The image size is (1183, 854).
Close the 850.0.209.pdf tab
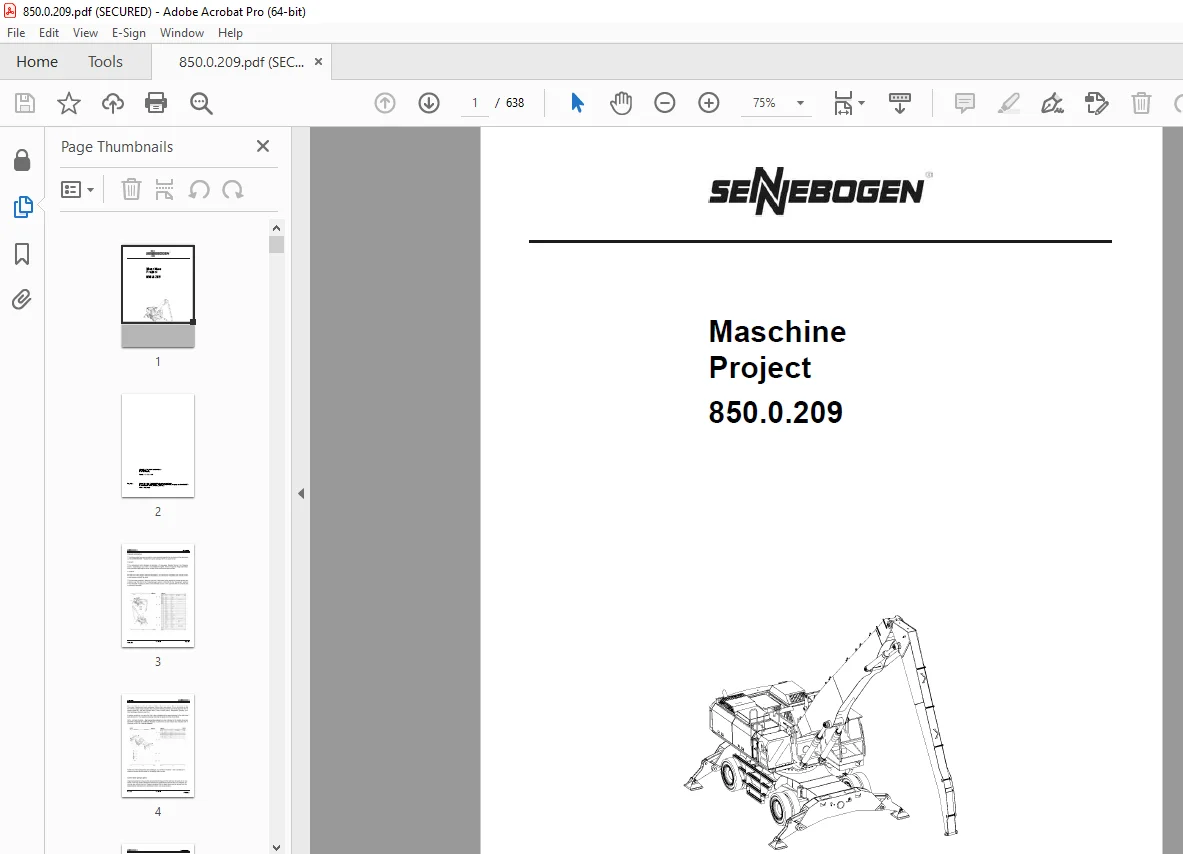point(318,62)
